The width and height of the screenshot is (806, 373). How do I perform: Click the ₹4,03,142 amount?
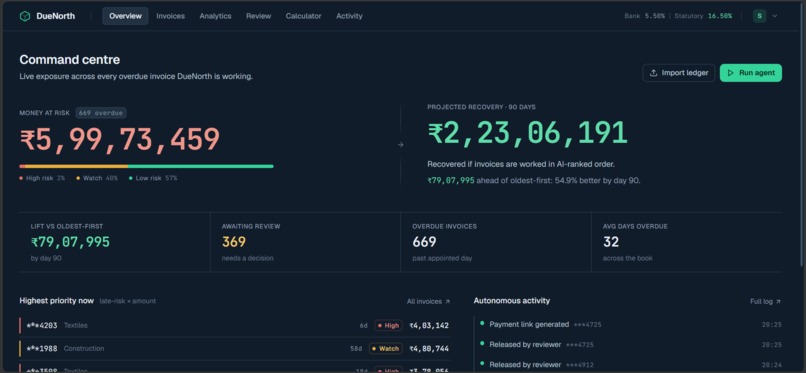(429, 325)
